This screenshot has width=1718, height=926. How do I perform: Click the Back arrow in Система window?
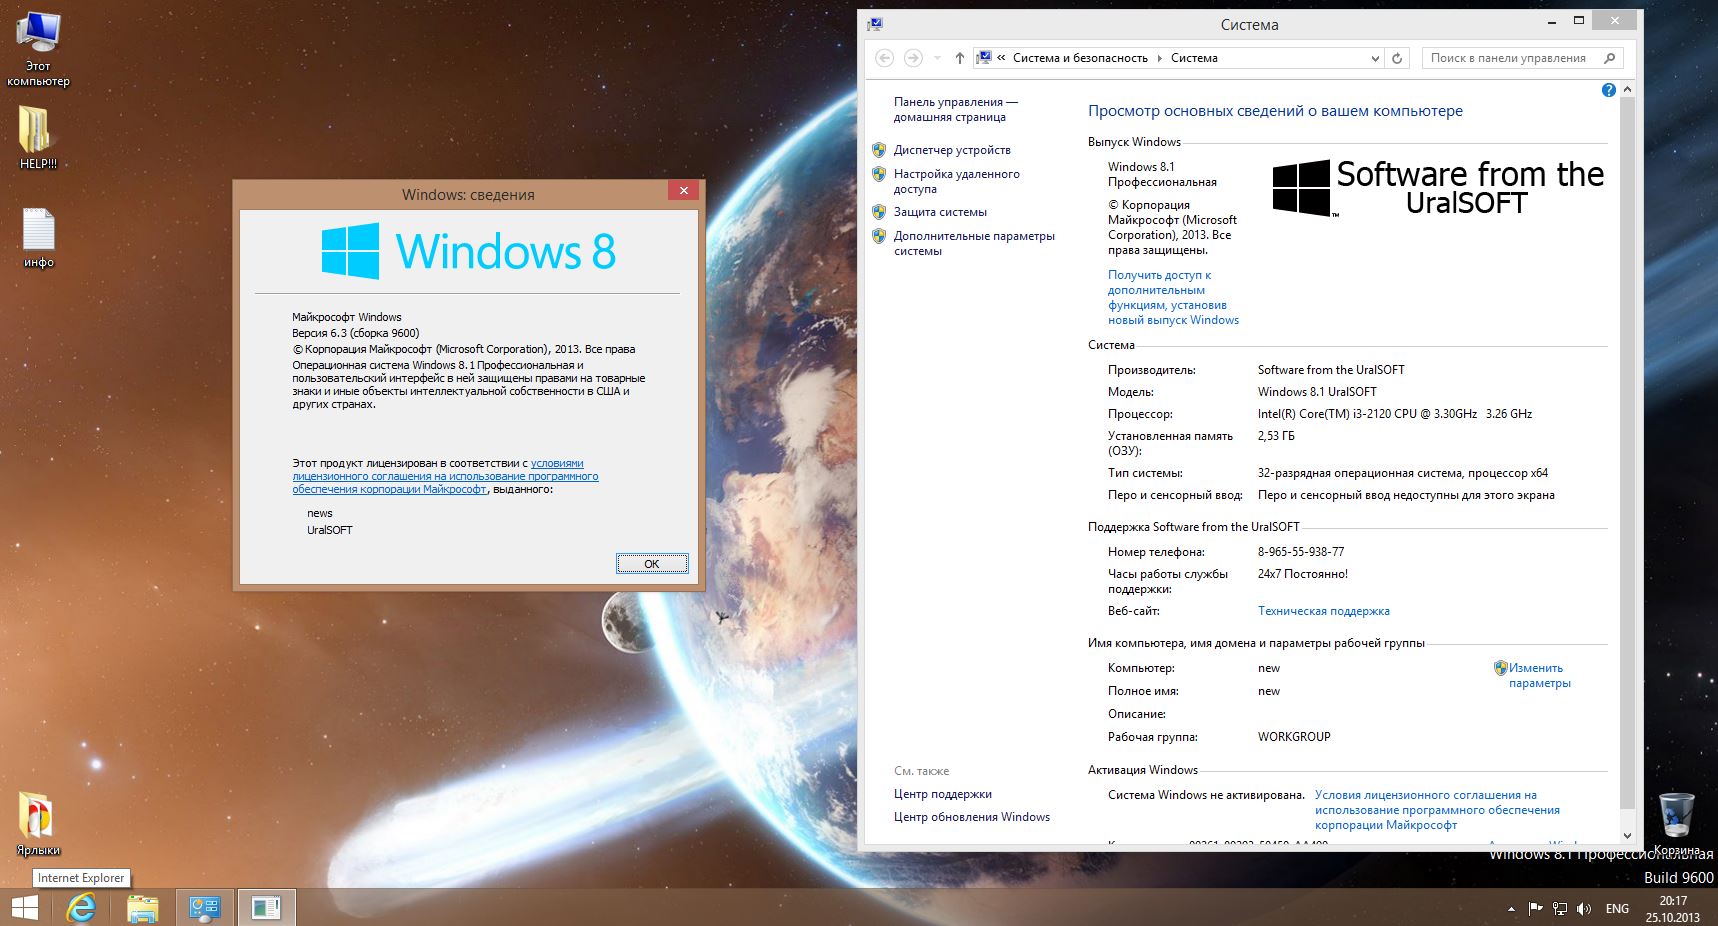pos(884,58)
